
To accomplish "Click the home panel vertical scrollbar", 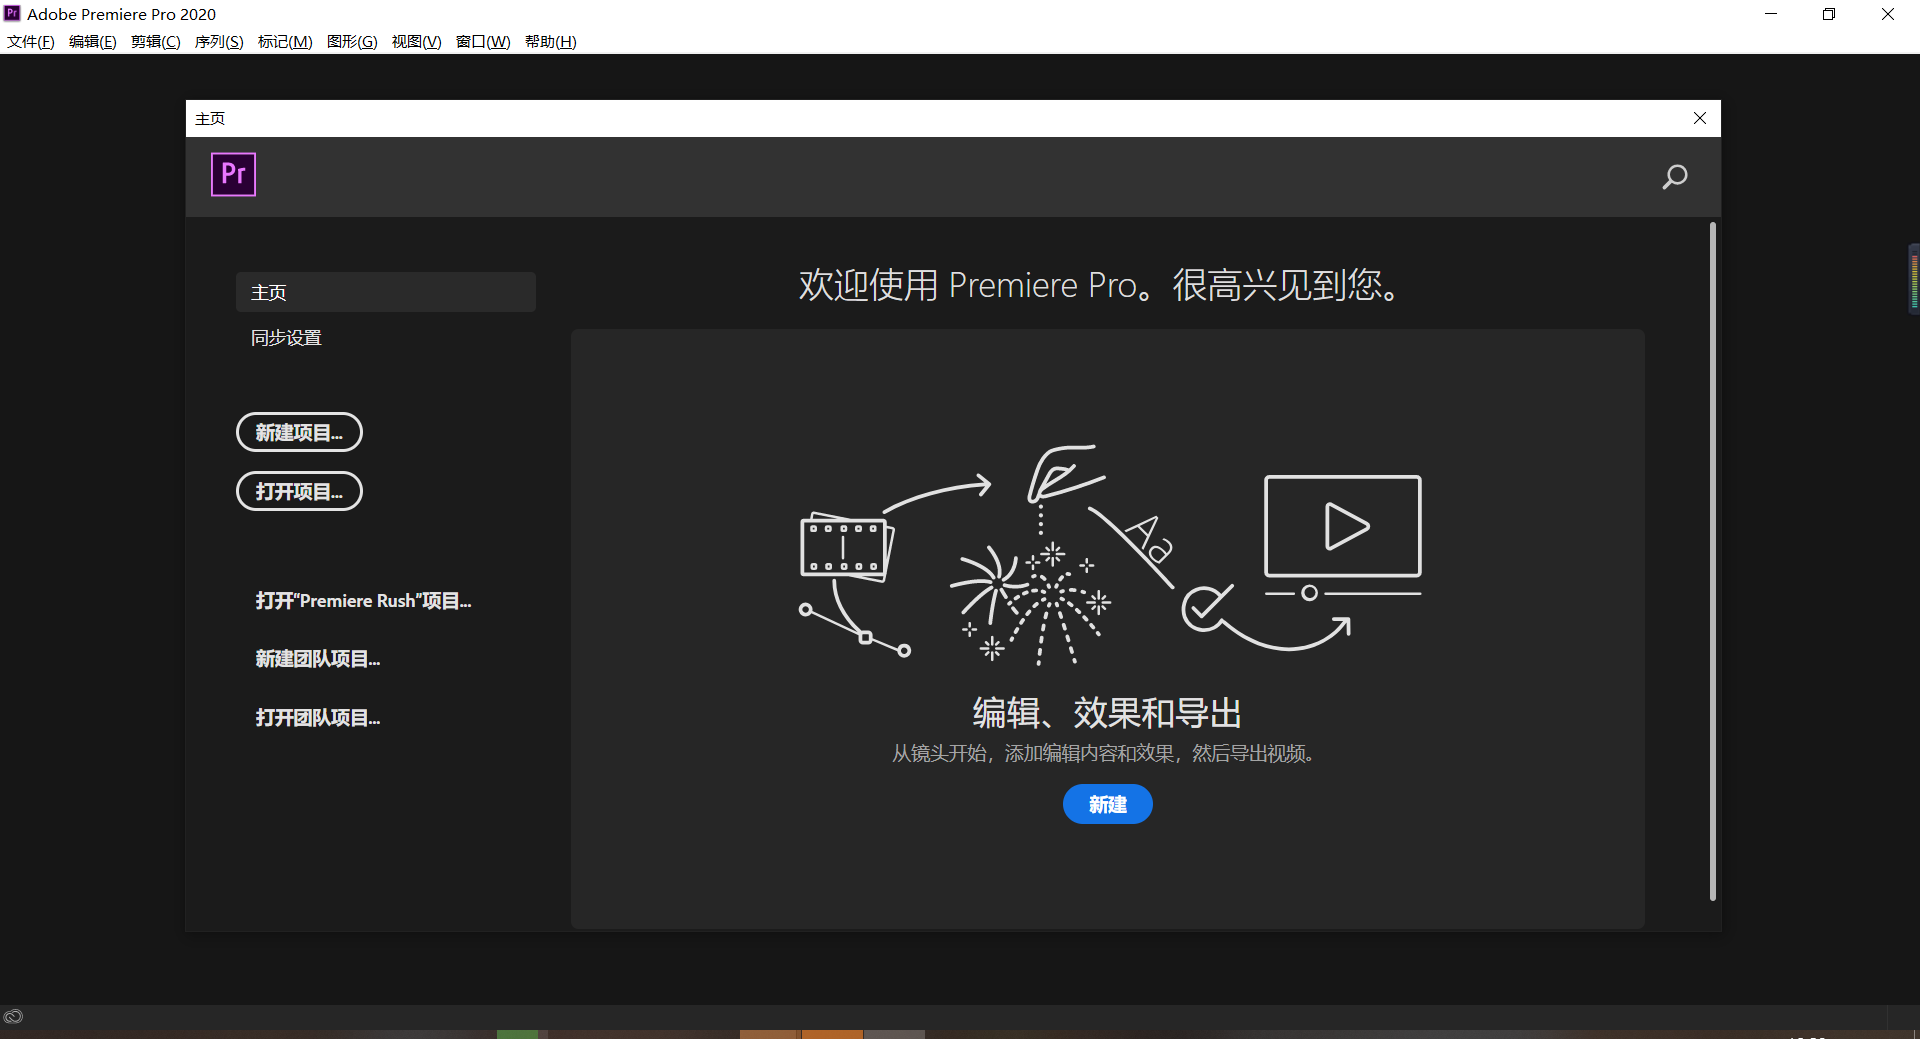I will point(1713,561).
